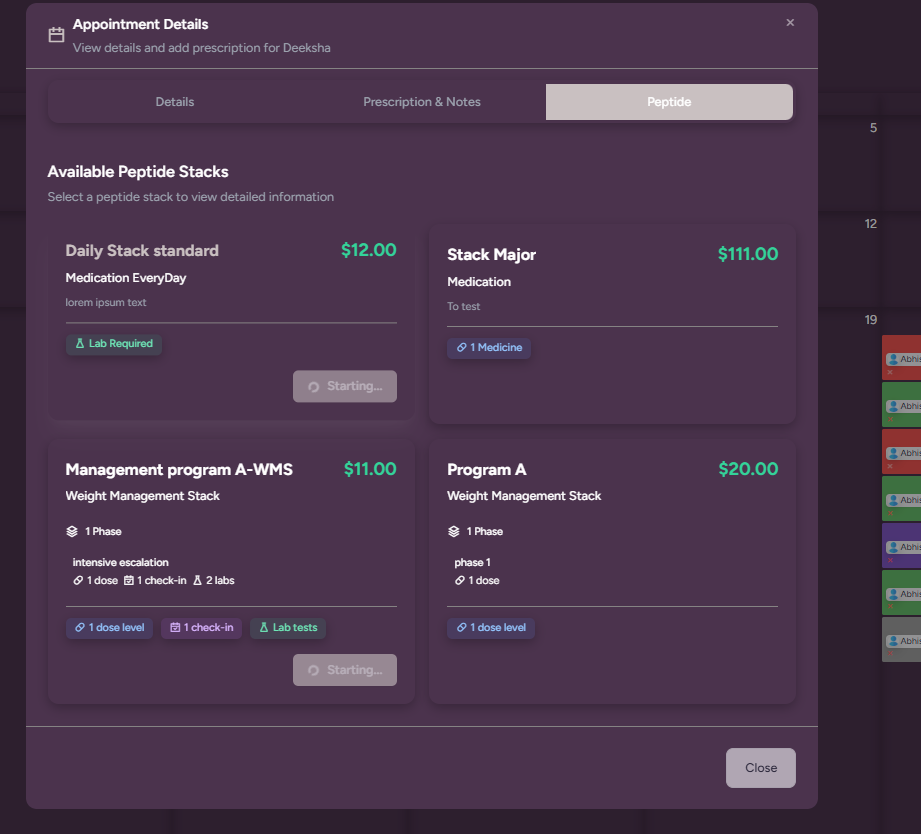Click the spinner icon on Daily Stack's Starting button
The image size is (921, 834).
coord(313,387)
